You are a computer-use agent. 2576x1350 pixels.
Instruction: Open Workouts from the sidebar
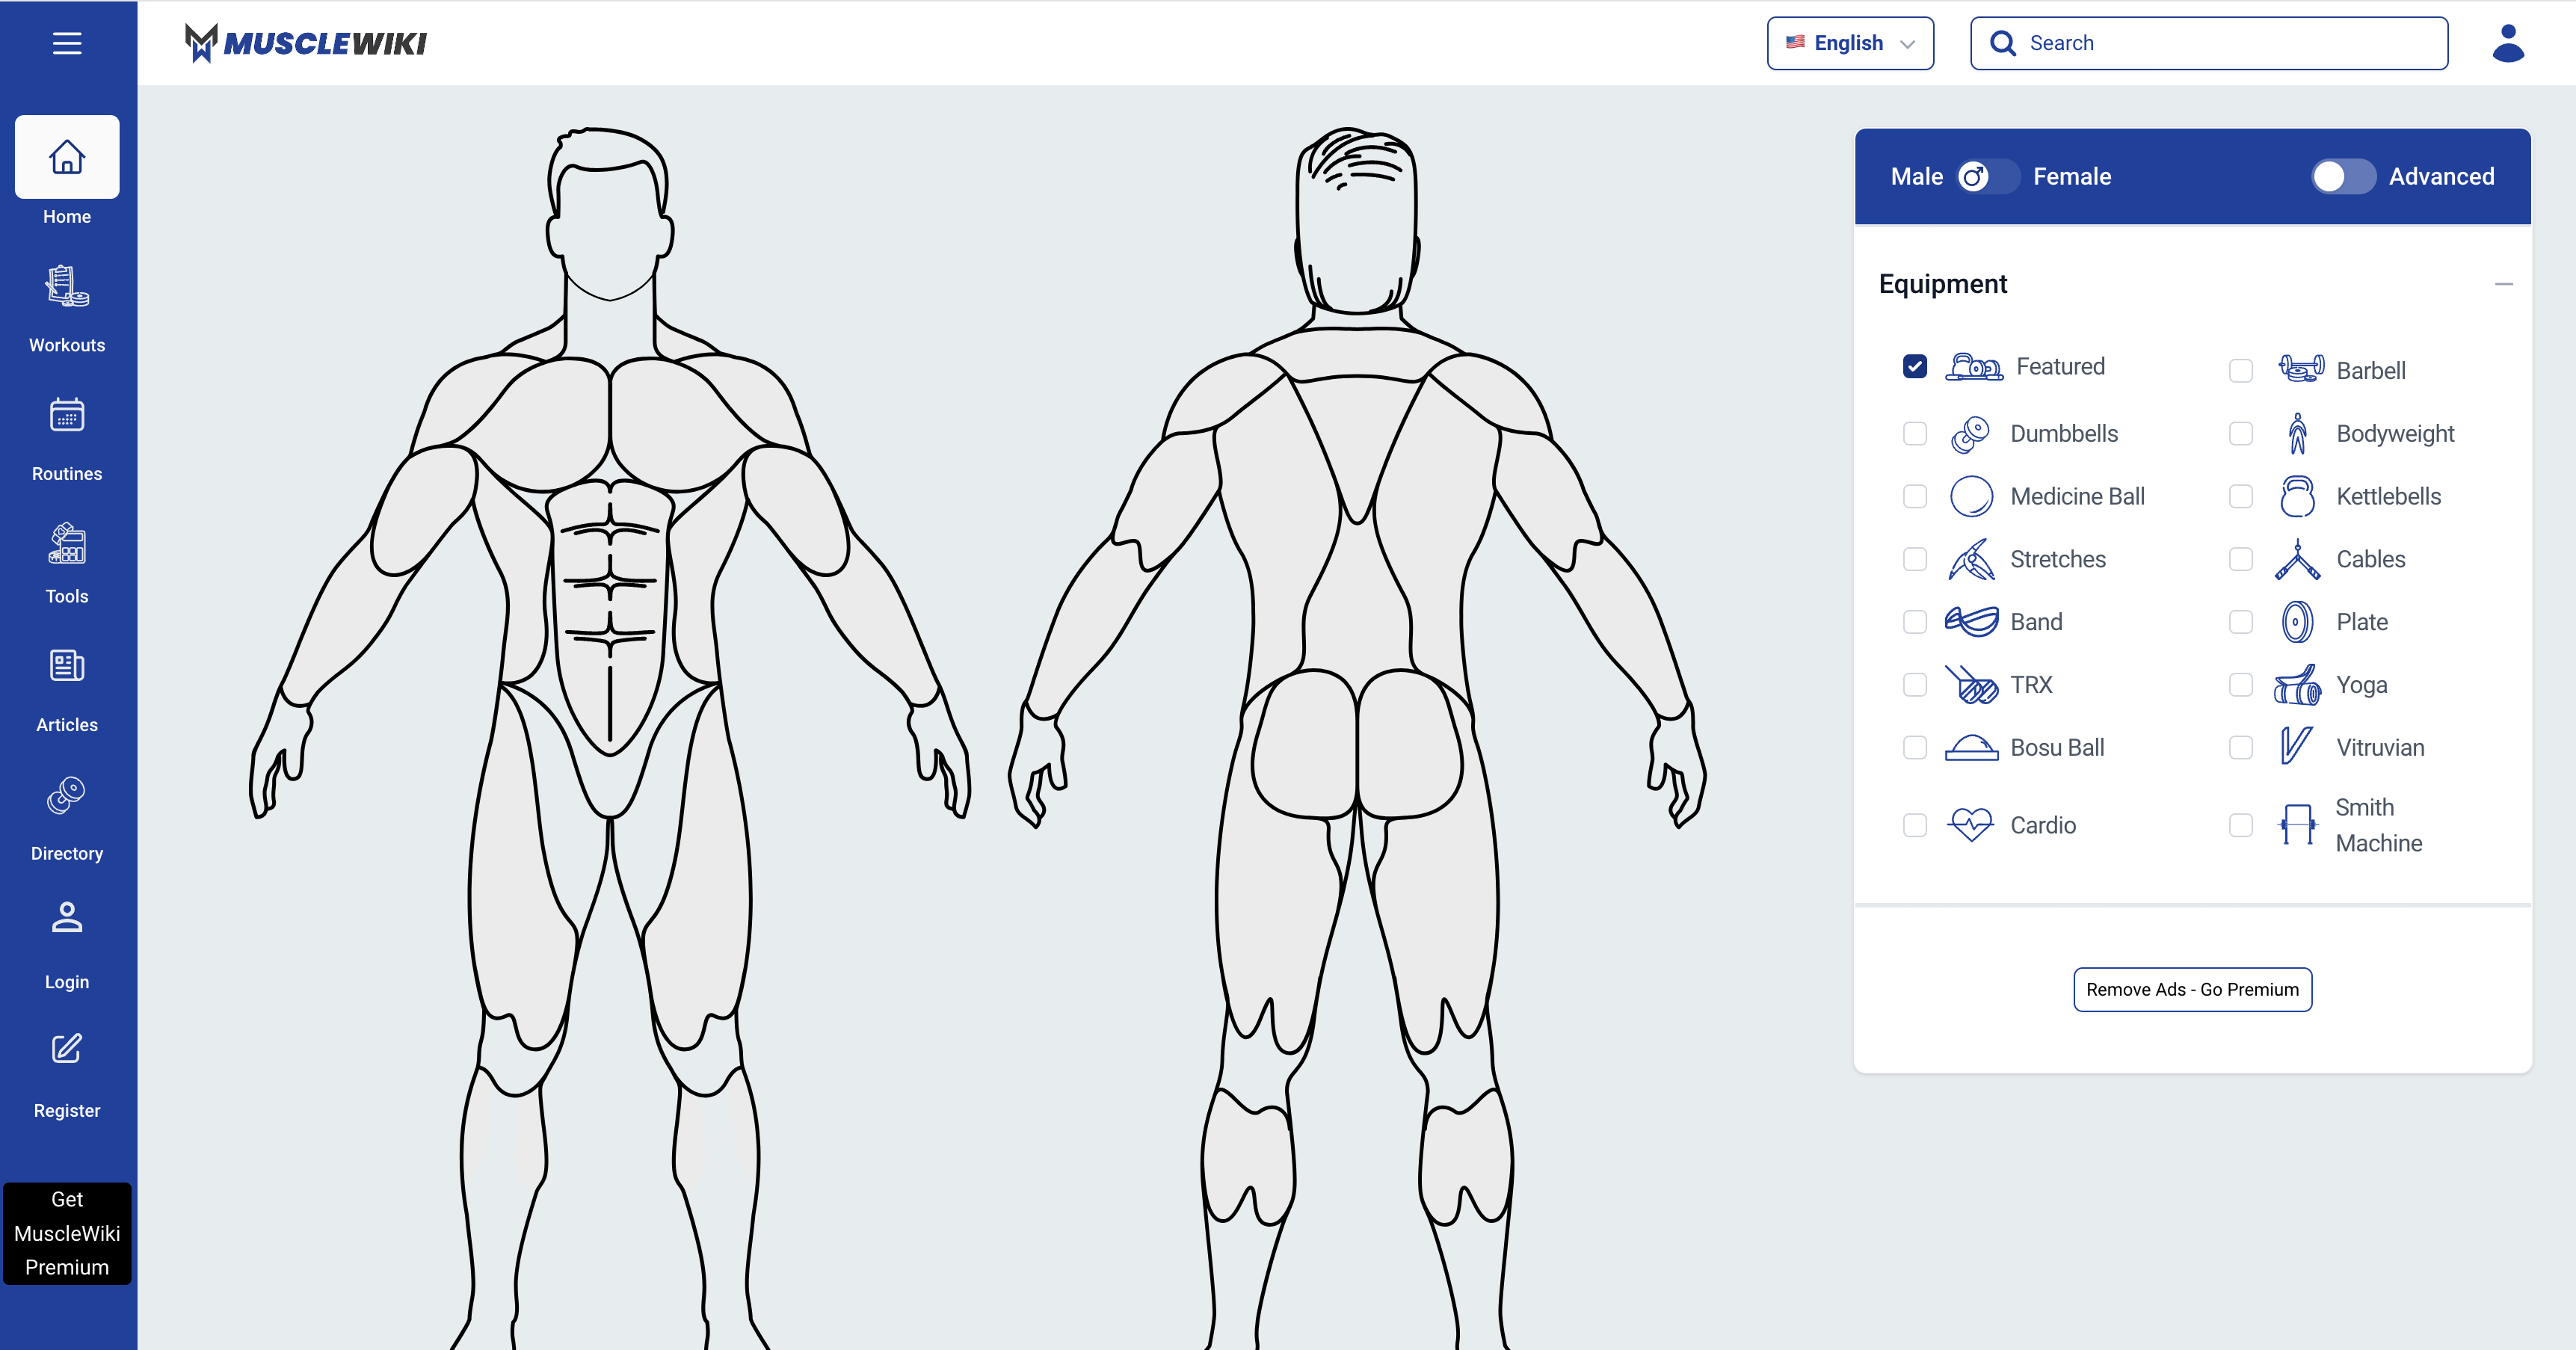[67, 287]
